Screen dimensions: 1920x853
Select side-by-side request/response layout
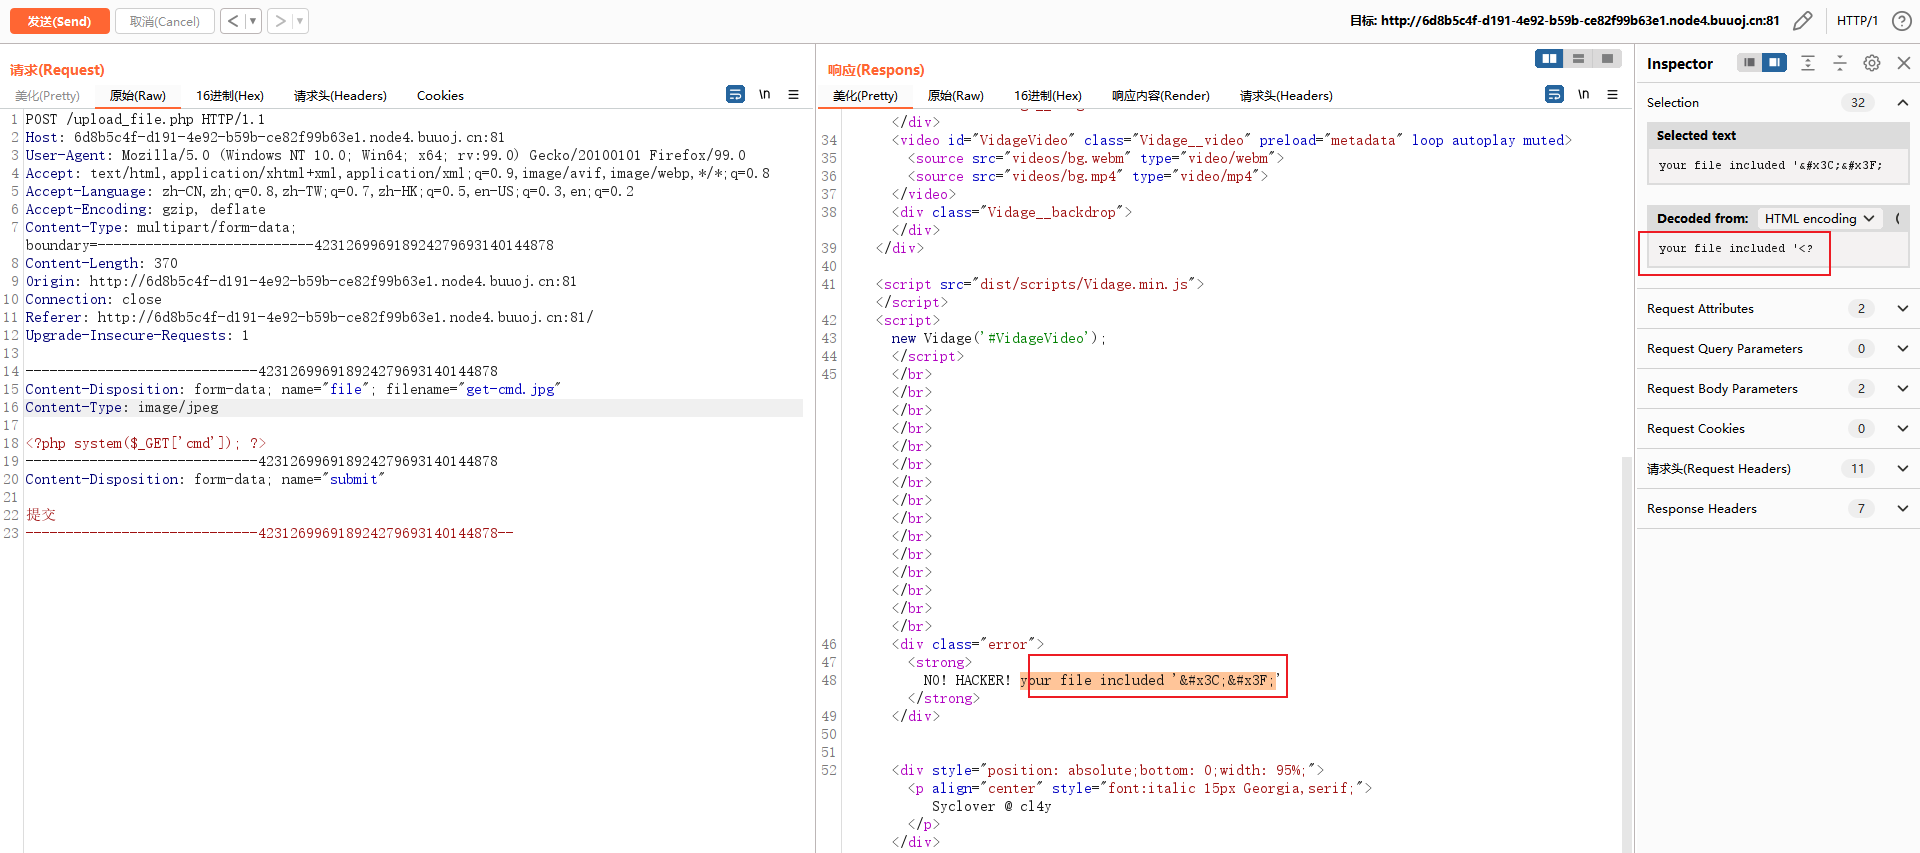1549,59
